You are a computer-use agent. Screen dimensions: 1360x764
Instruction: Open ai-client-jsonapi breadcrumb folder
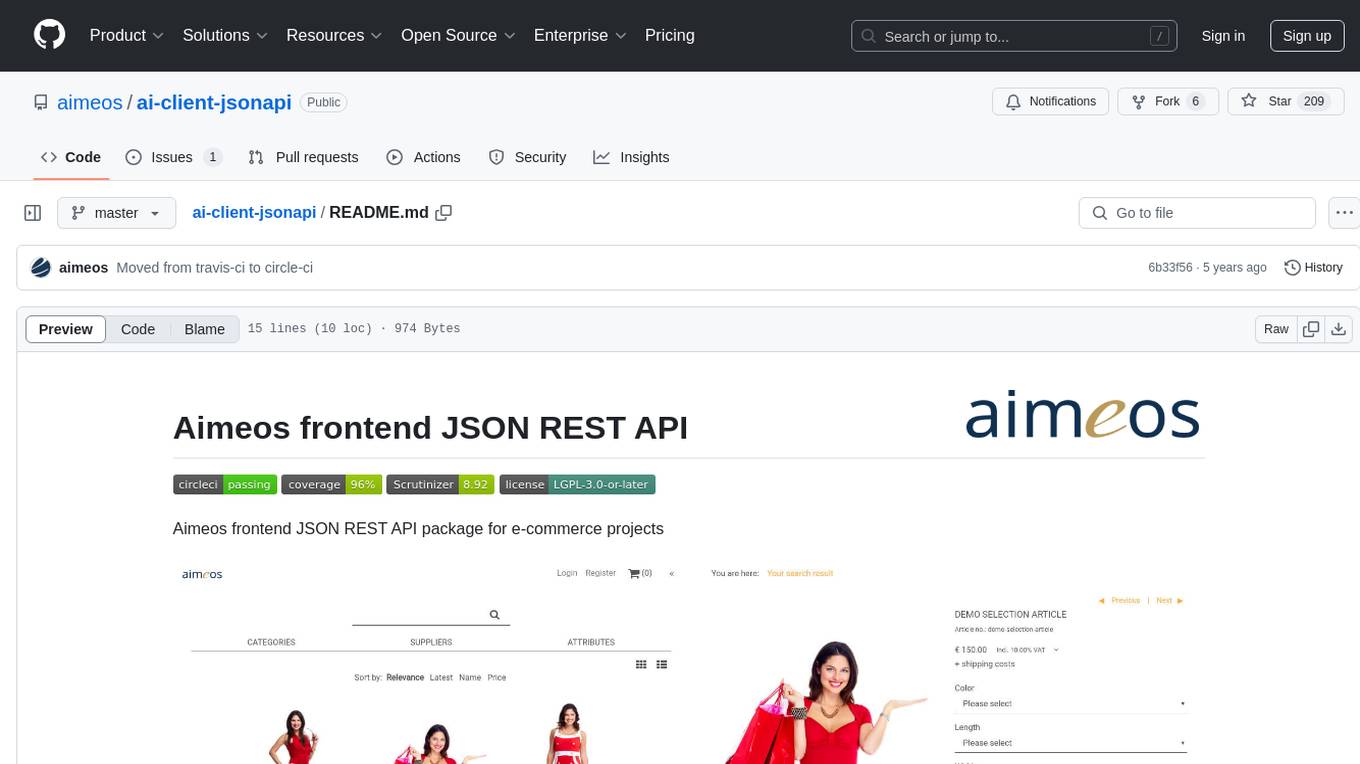pos(254,212)
